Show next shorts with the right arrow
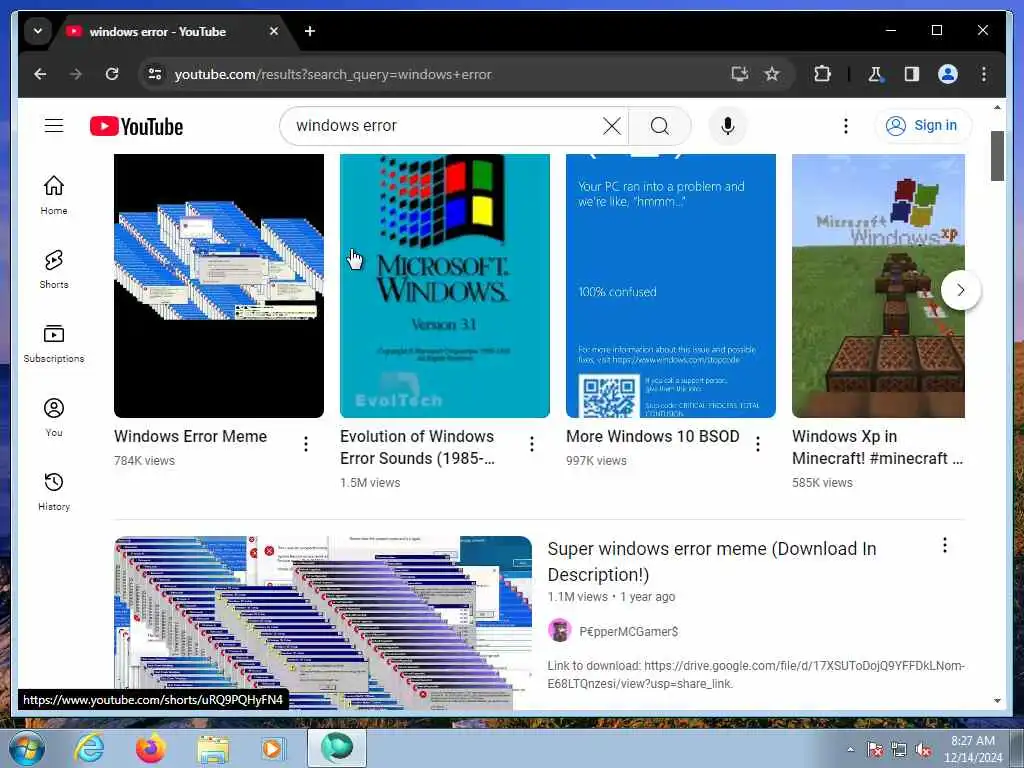The height and width of the screenshot is (768, 1024). (960, 290)
